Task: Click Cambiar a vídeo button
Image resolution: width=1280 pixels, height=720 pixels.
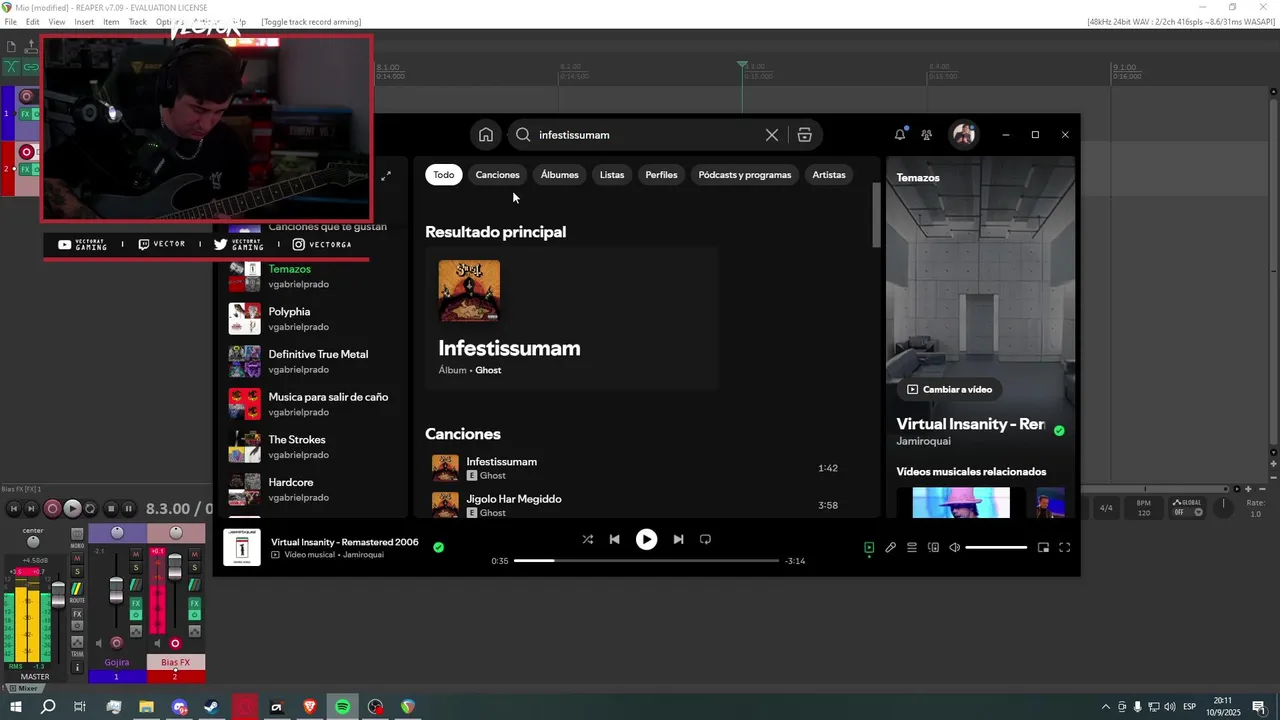Action: (x=950, y=389)
